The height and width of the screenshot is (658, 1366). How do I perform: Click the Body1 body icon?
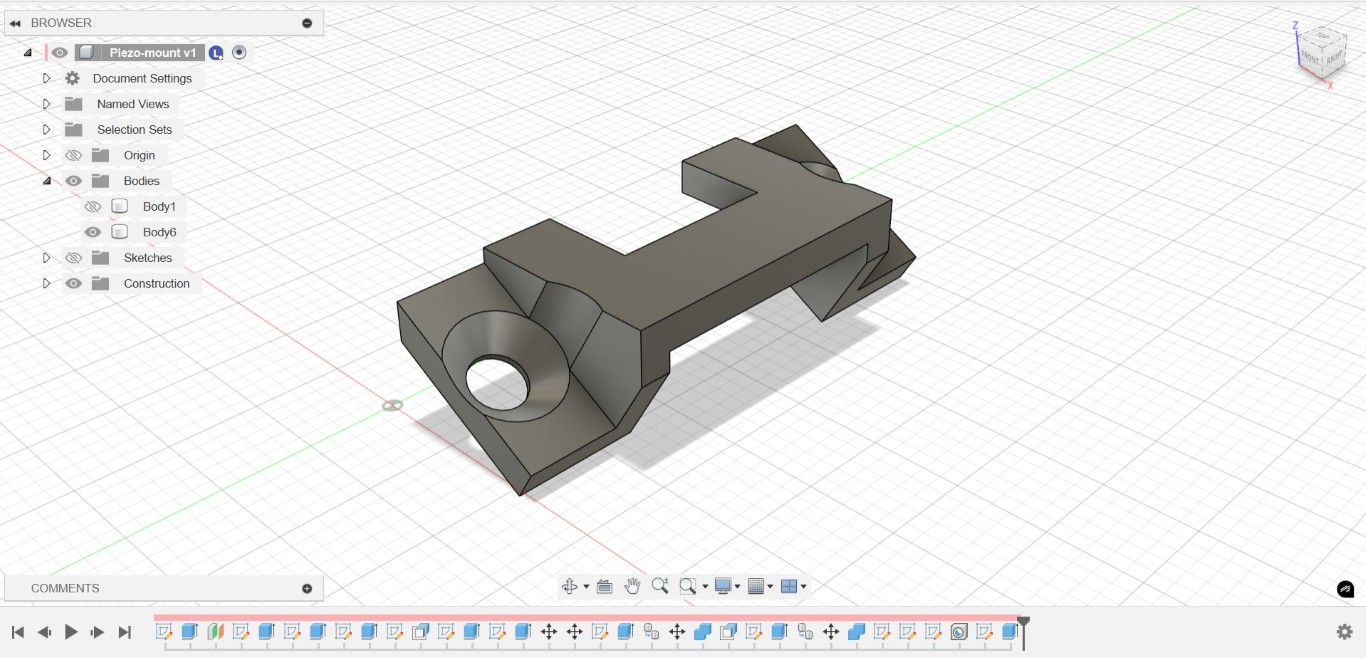coord(119,207)
